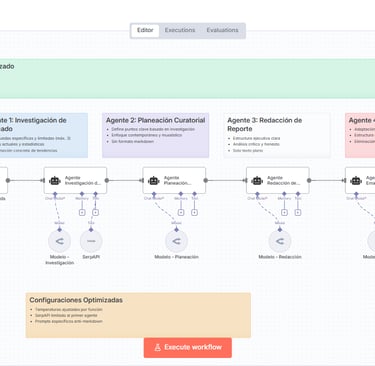
Task: Add memory to Agente Redacción via plus
Action: tap(284, 212)
